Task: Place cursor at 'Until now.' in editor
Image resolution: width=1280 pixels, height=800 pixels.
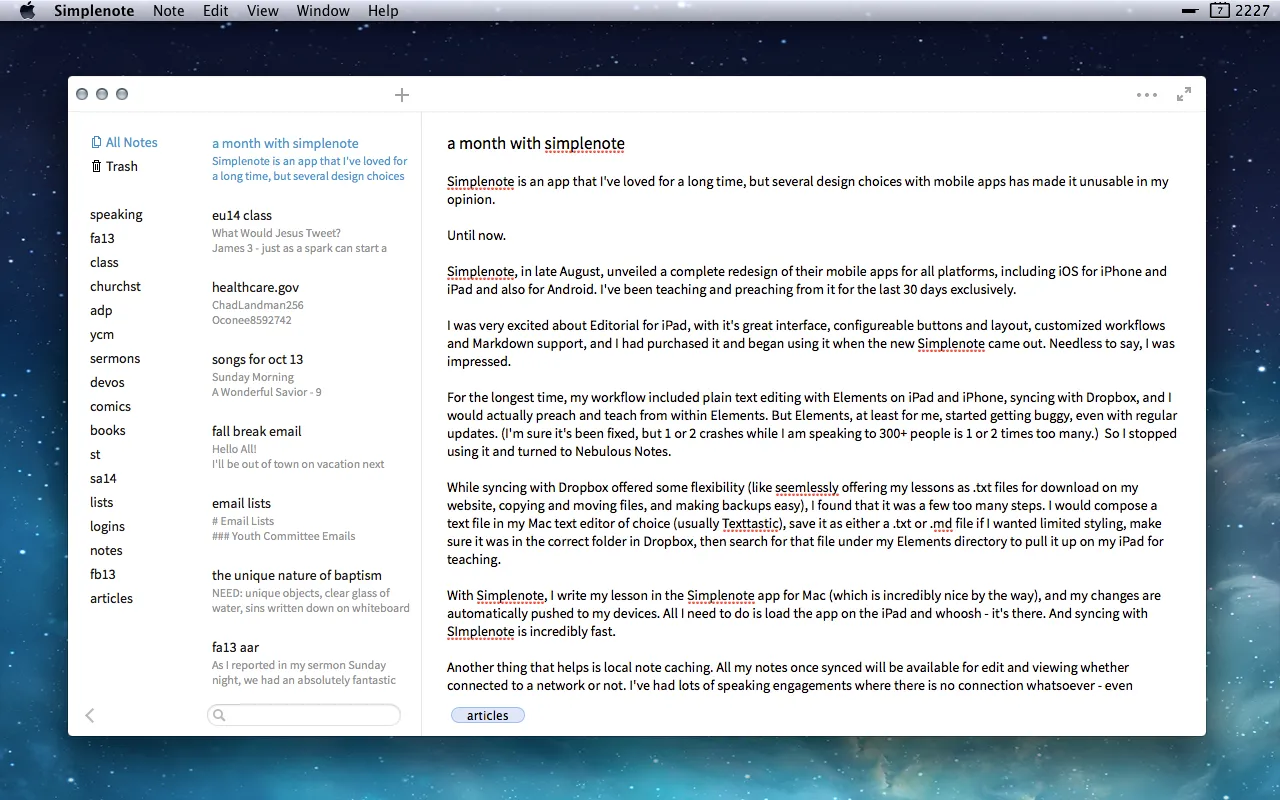Action: 476,235
